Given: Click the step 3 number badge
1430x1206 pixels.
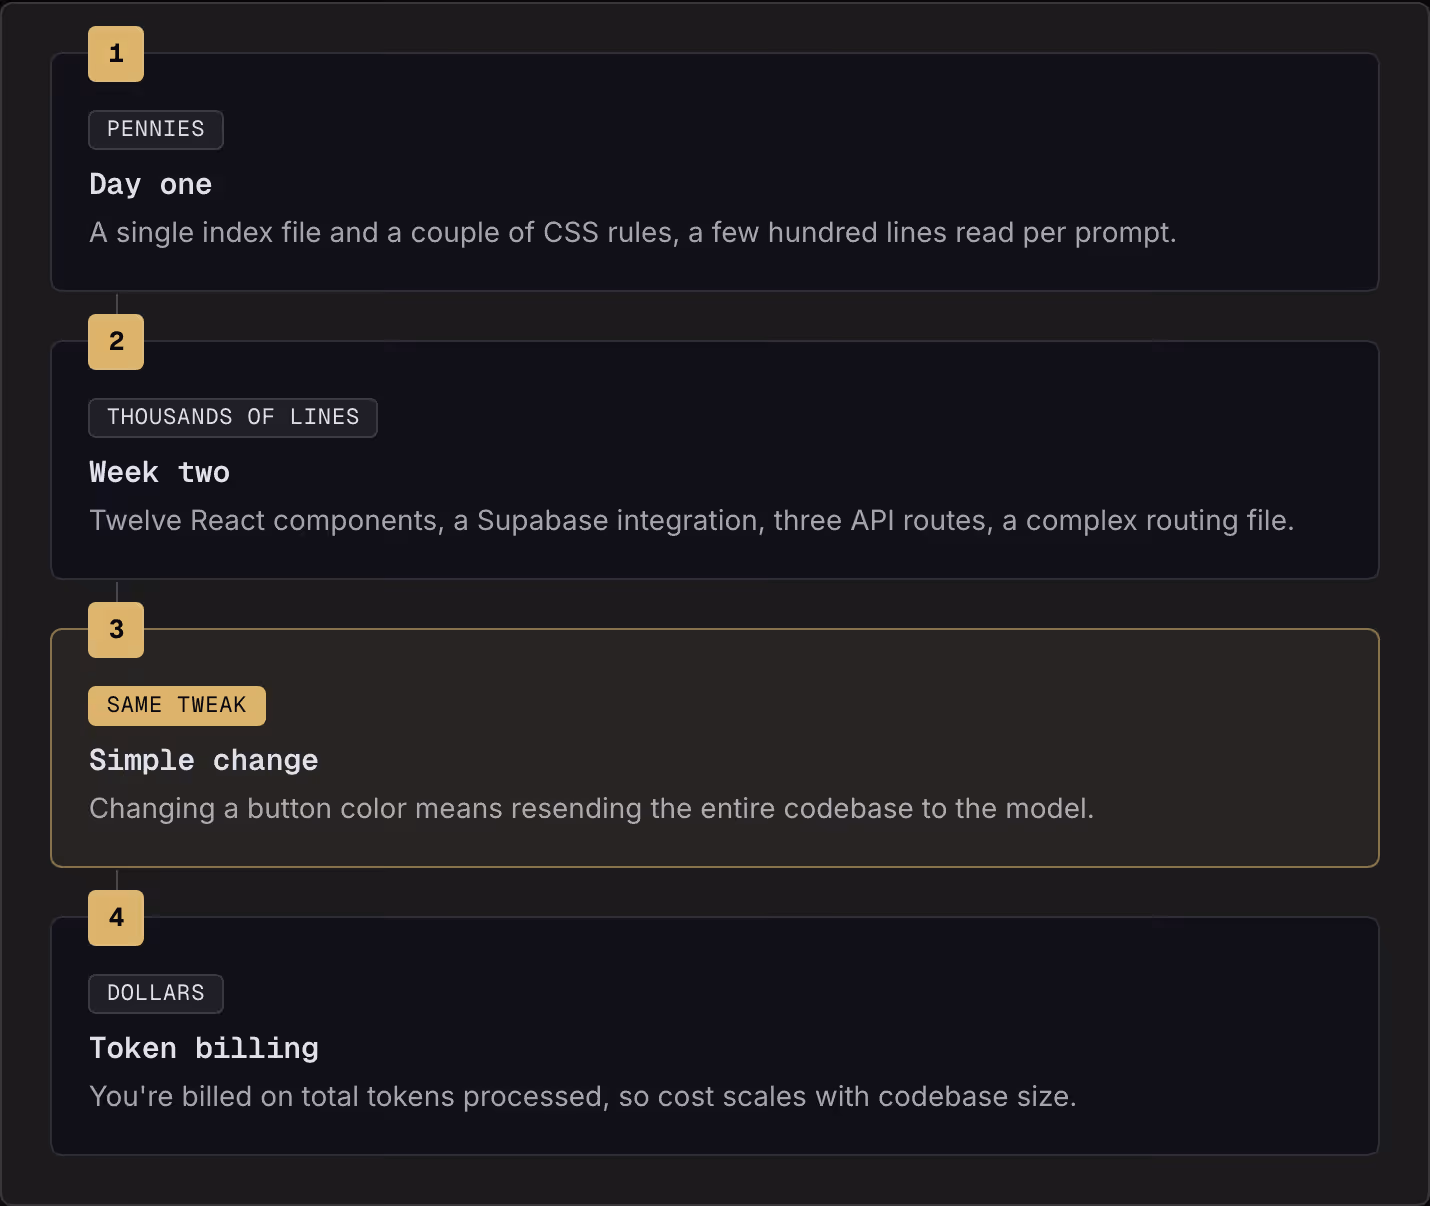Looking at the screenshot, I should [116, 630].
